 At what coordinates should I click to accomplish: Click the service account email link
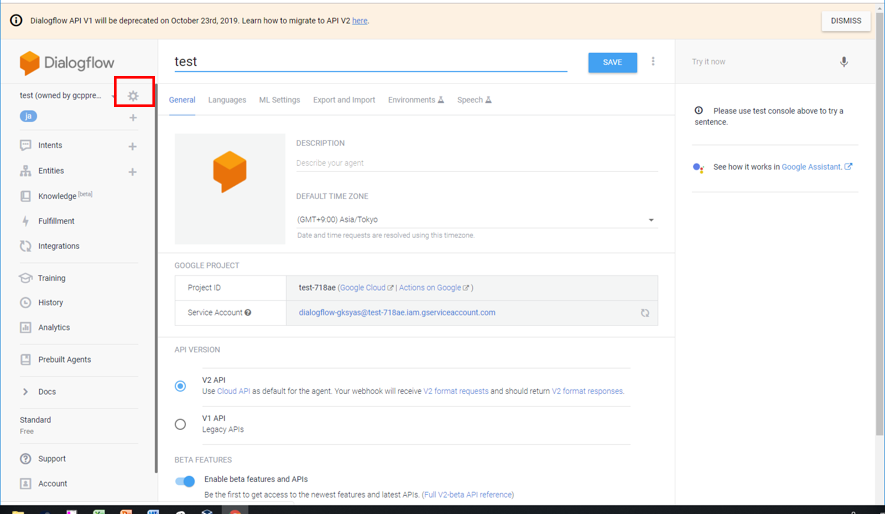point(397,313)
